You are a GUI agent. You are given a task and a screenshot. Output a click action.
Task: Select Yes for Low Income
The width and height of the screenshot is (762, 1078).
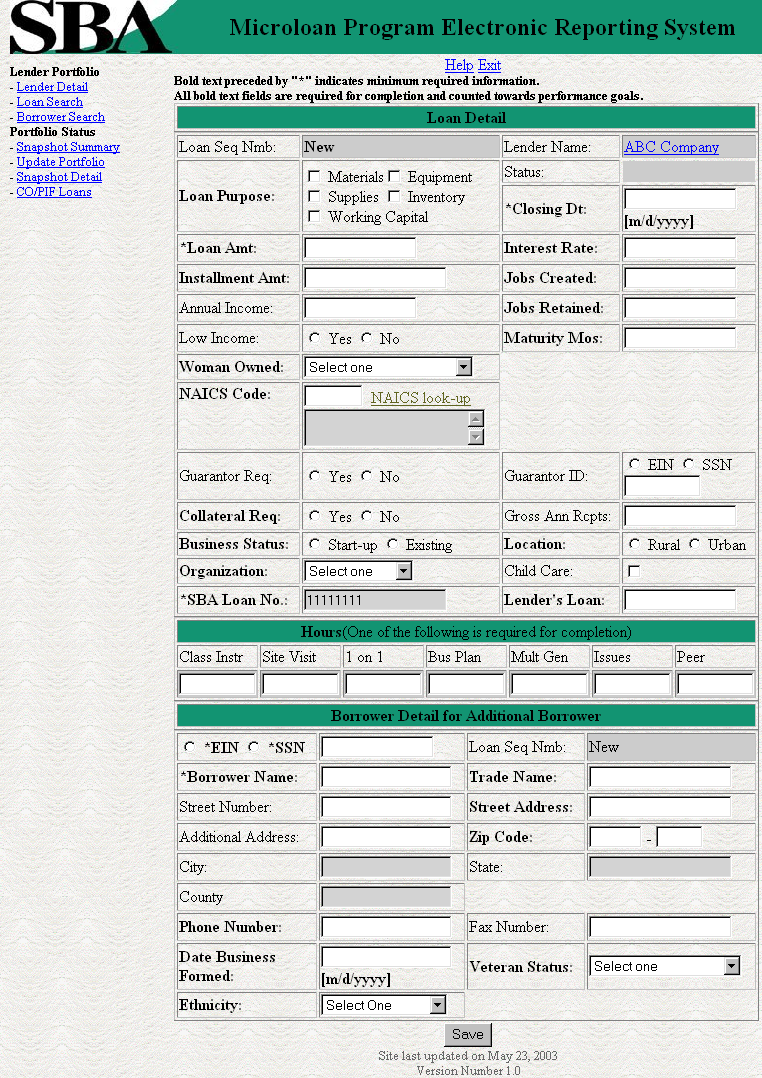[315, 339]
